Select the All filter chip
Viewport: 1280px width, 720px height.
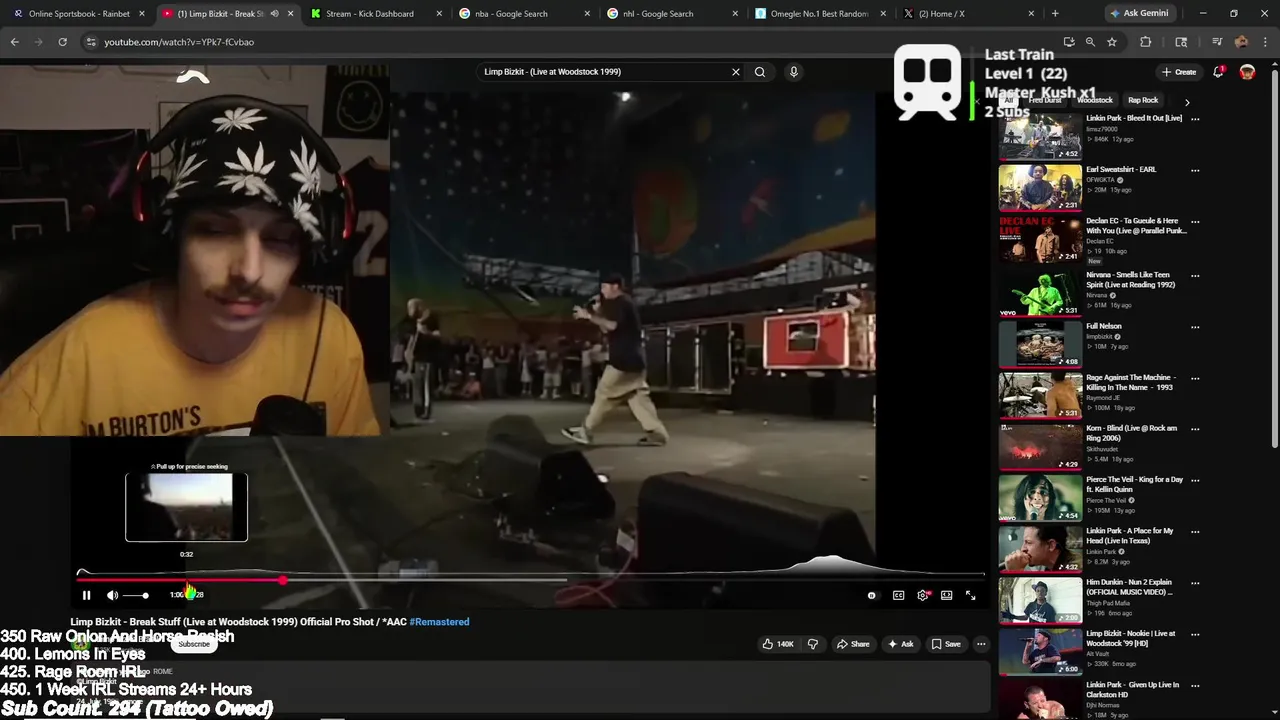click(1009, 101)
